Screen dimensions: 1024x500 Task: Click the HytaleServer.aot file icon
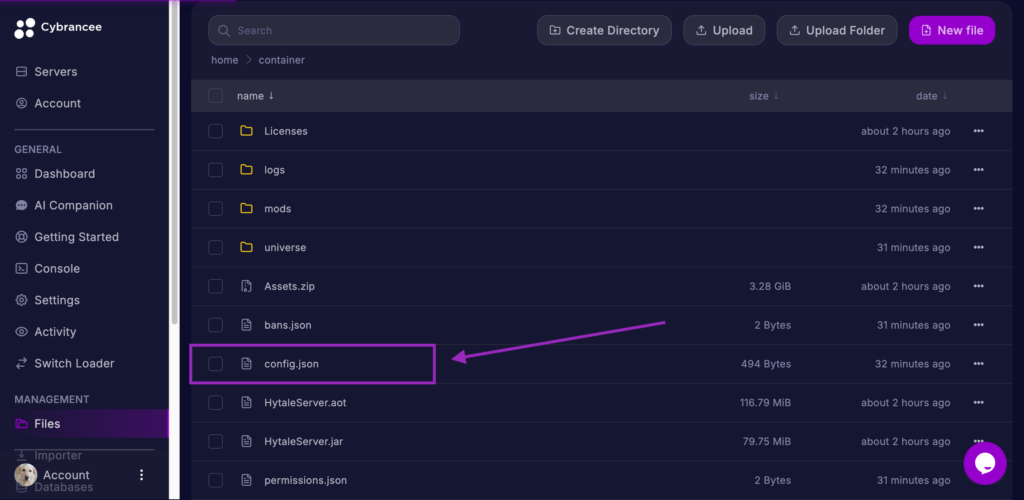tap(246, 403)
